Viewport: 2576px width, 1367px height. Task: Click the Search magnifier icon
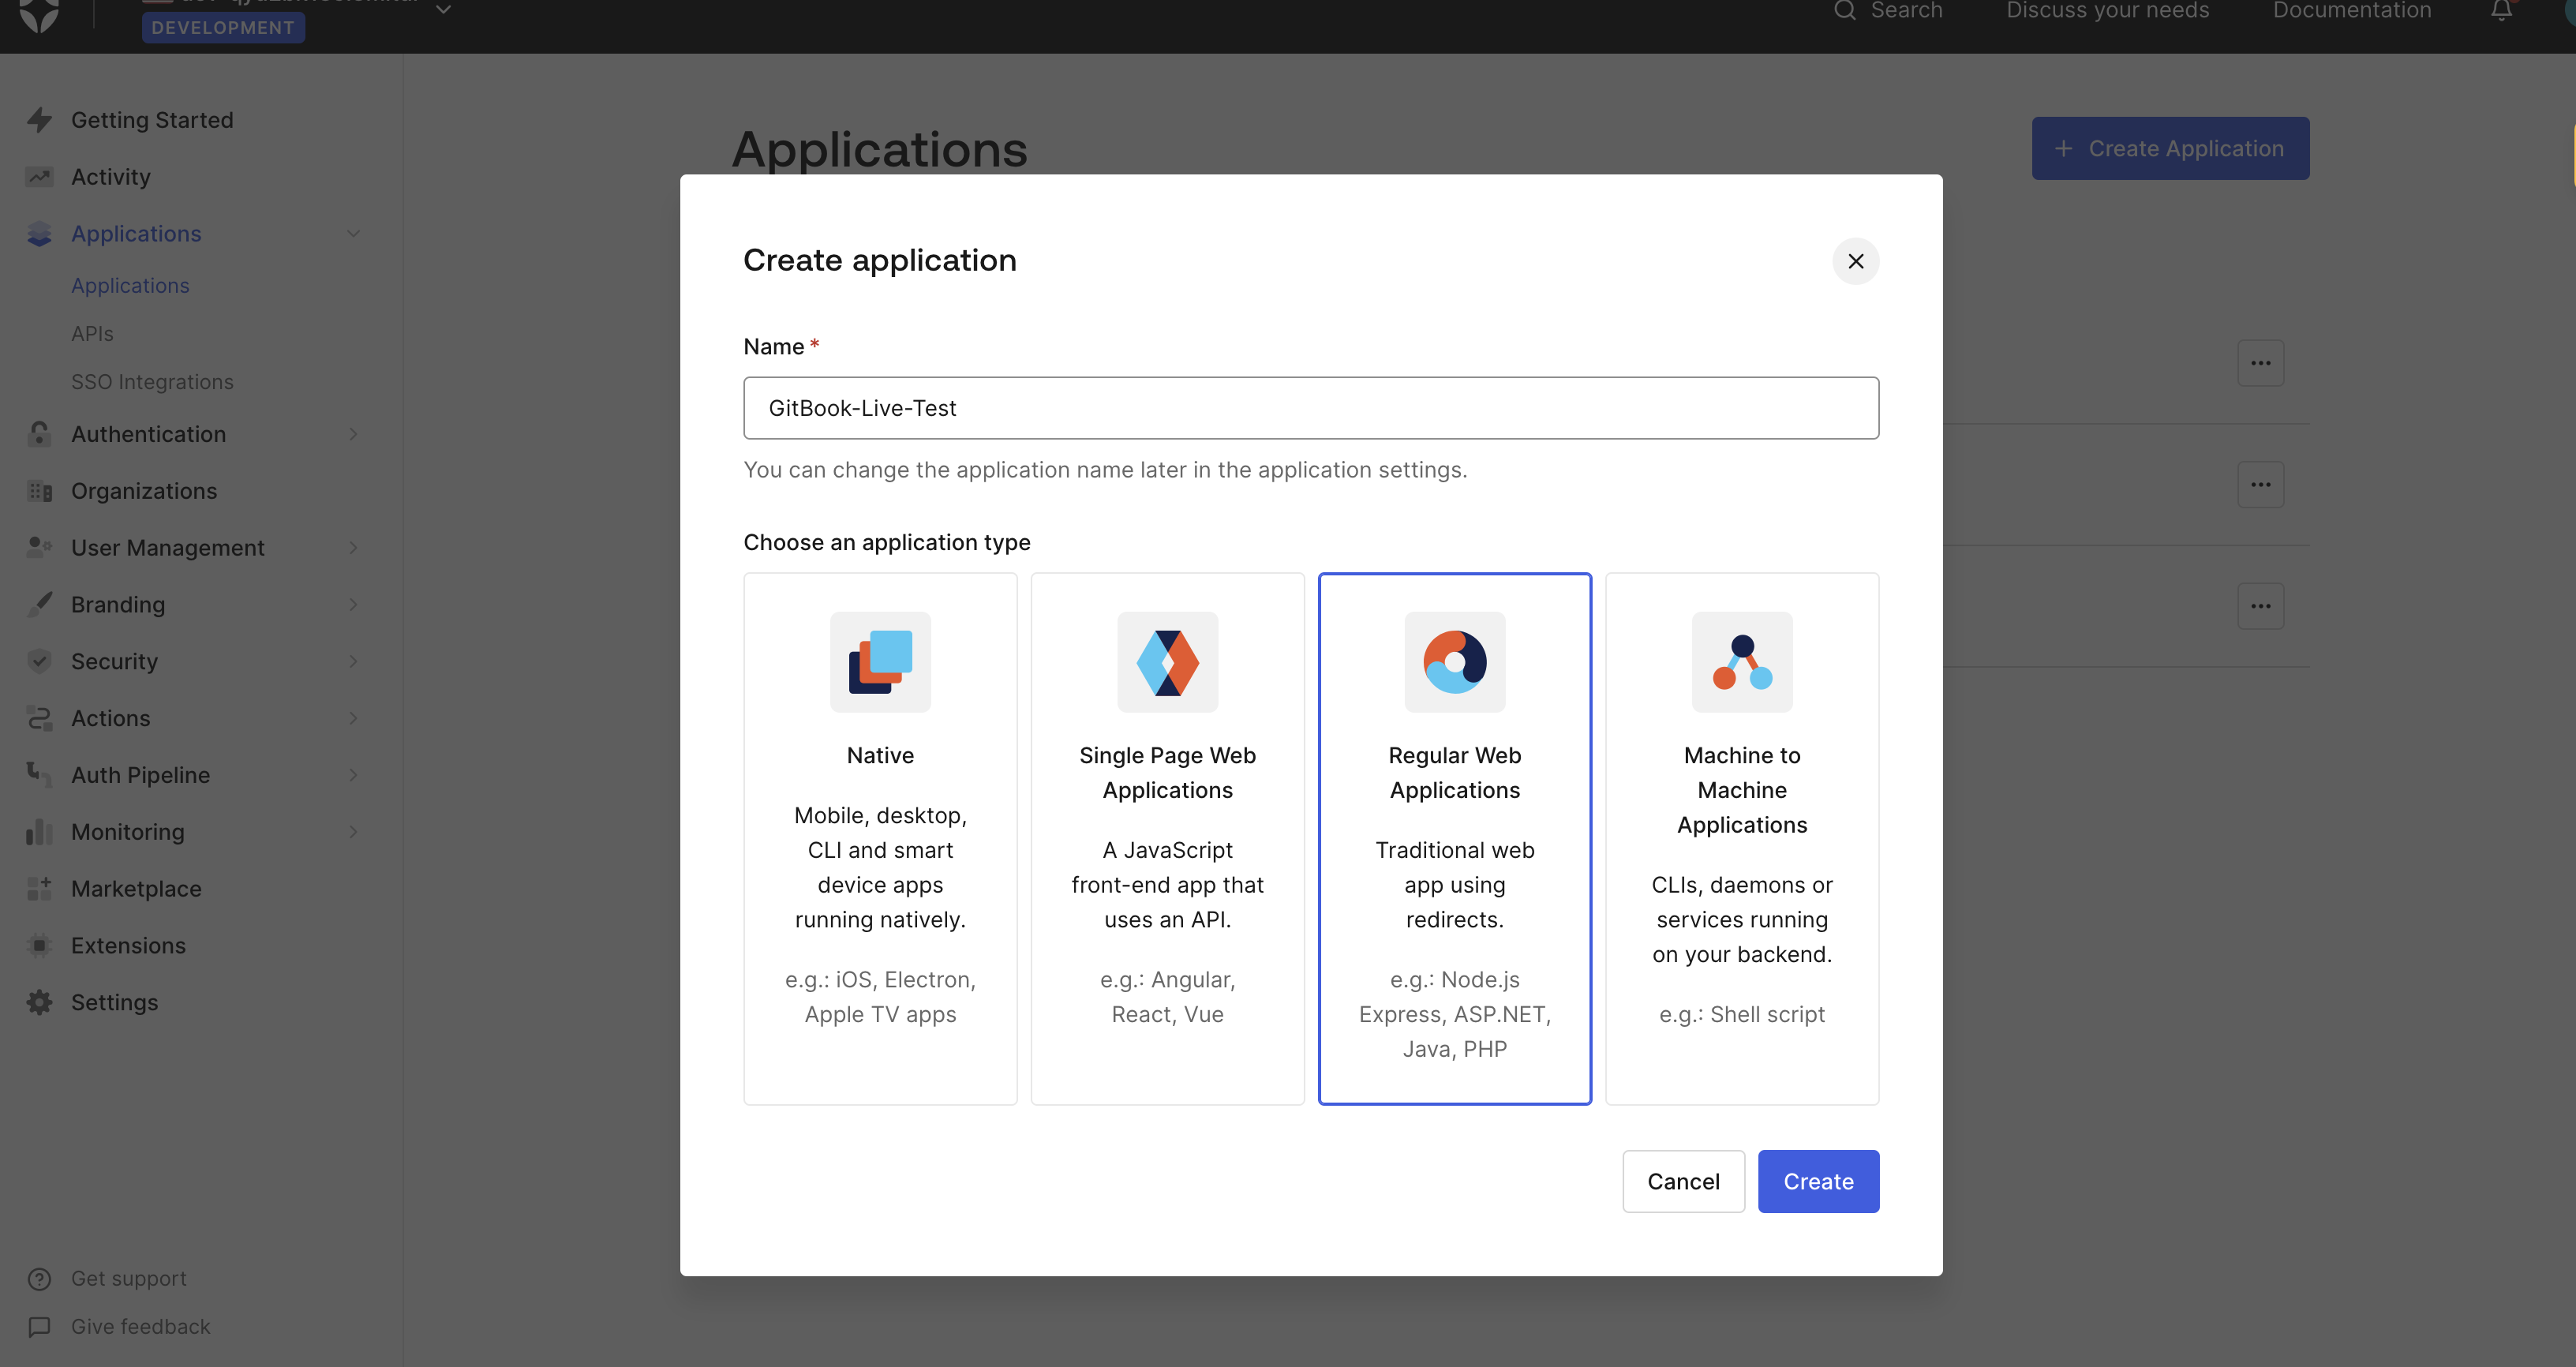tap(1844, 11)
